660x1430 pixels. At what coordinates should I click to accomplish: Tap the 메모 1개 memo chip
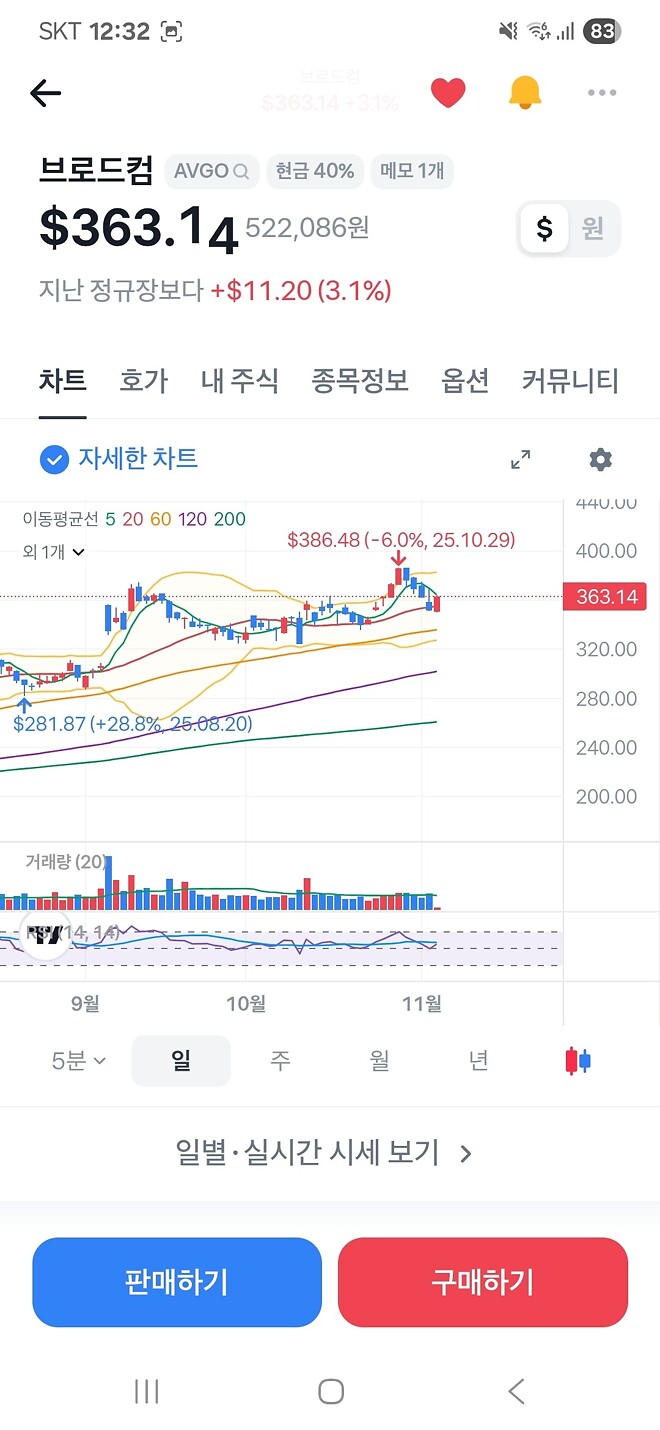(x=414, y=171)
